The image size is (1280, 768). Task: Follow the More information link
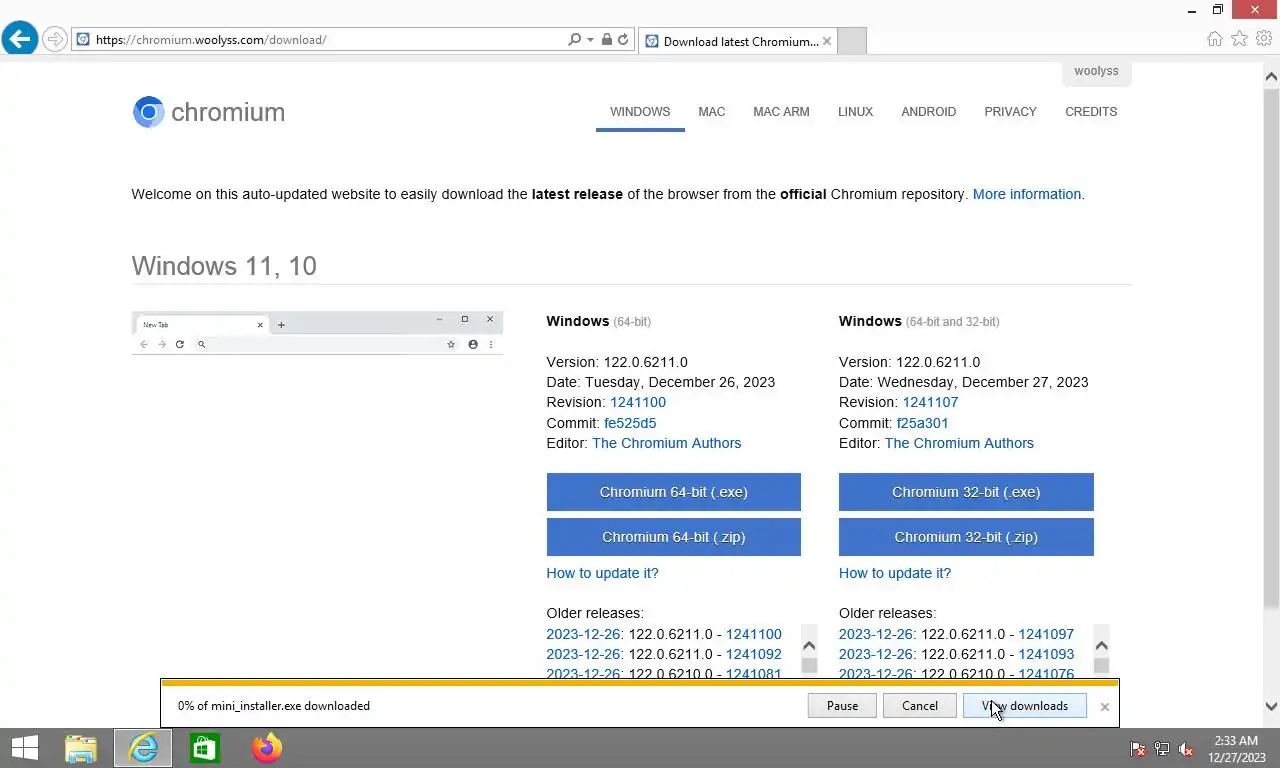pos(1027,194)
